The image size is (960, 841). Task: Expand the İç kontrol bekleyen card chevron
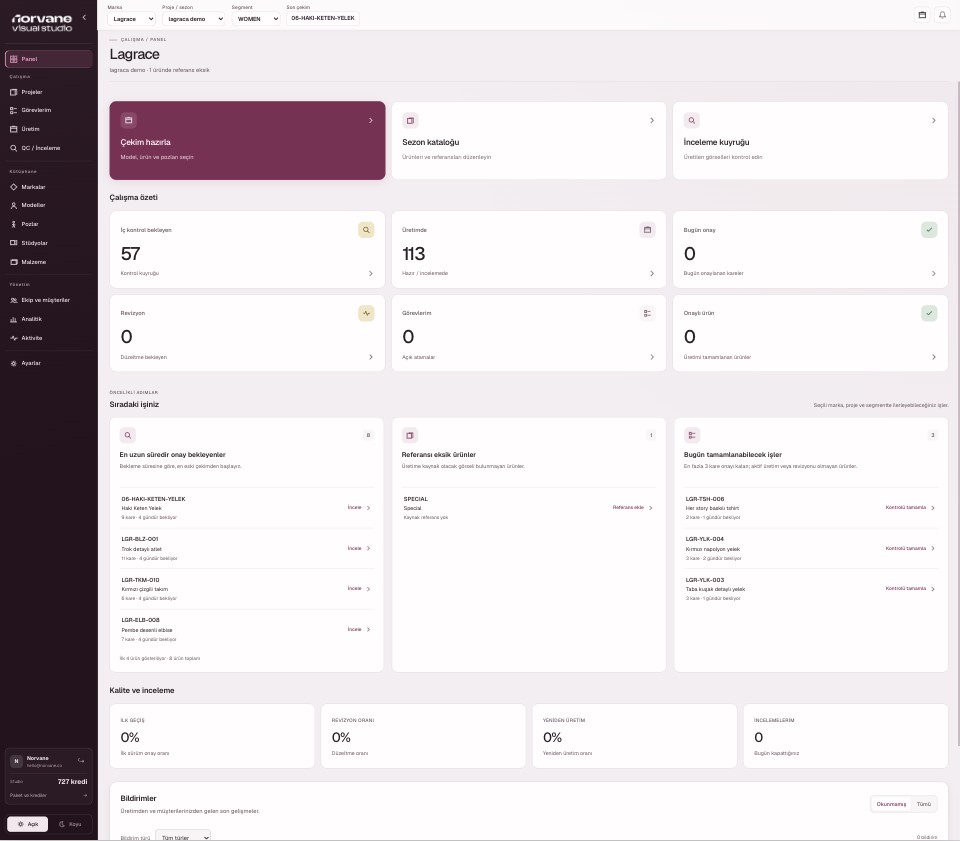coord(370,274)
